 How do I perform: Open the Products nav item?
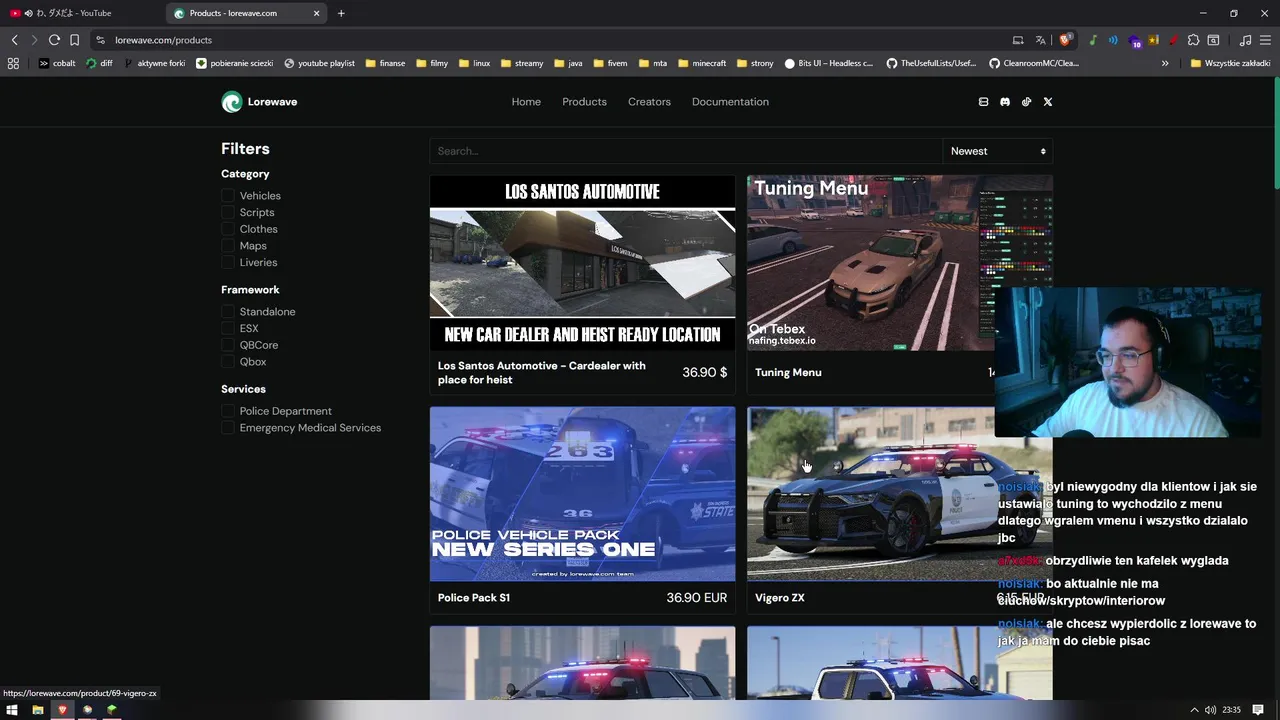point(584,102)
